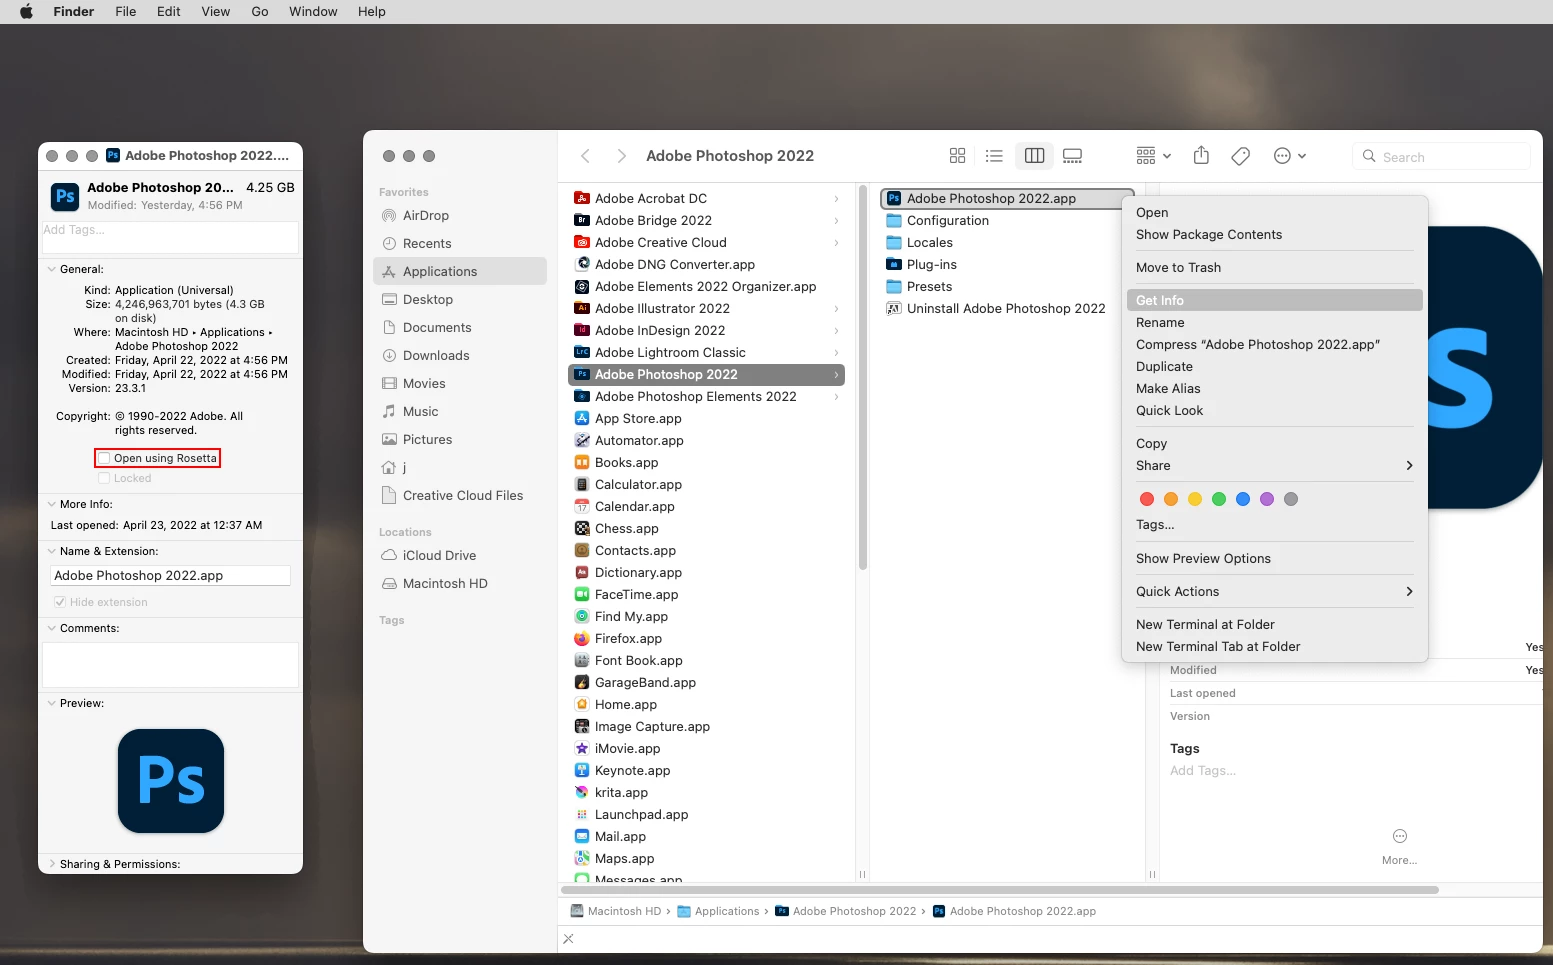Select the Chess.app icon
This screenshot has height=965, width=1553.
click(x=582, y=528)
